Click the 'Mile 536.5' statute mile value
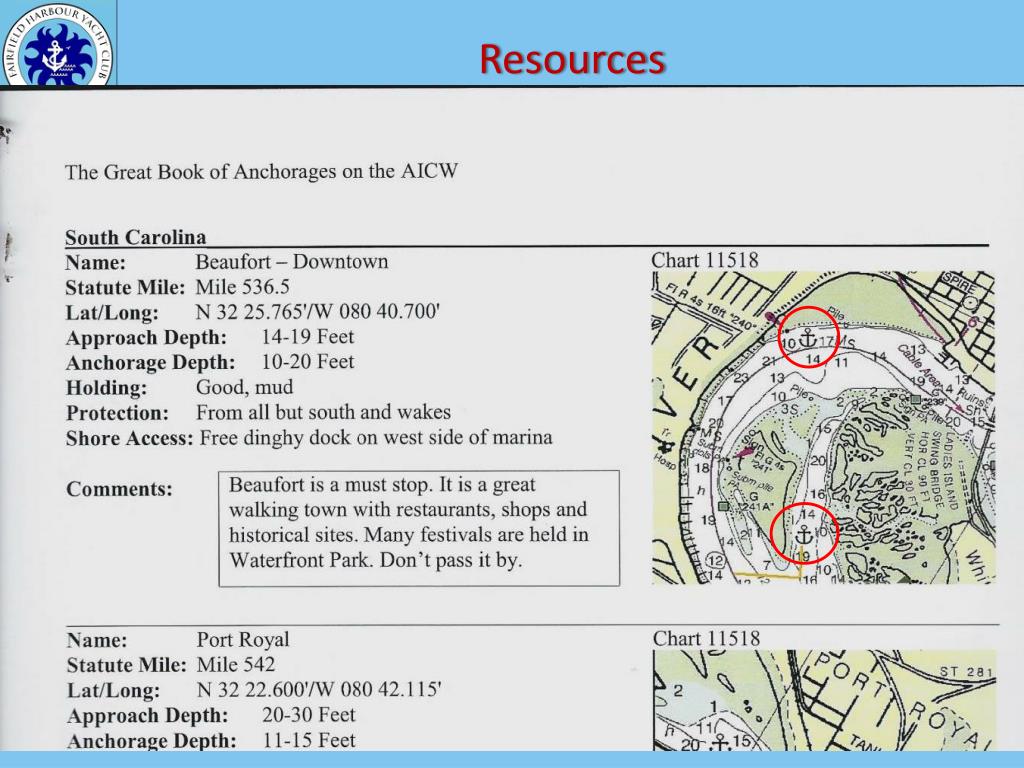 (242, 287)
